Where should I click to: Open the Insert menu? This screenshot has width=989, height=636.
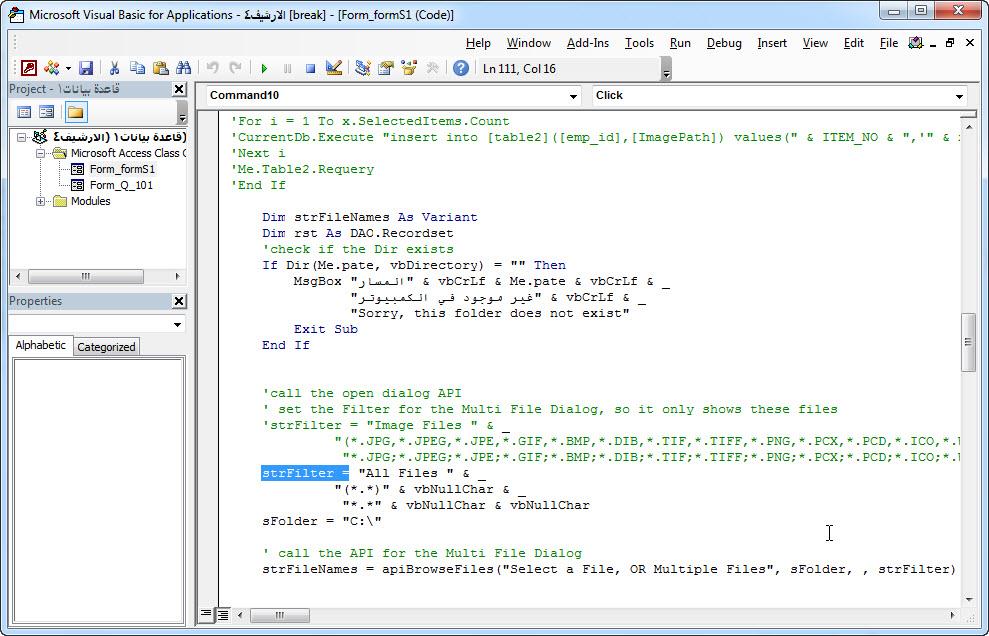coord(772,43)
